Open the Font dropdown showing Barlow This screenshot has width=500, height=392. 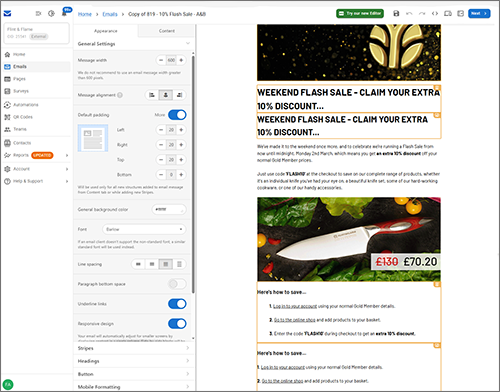144,229
